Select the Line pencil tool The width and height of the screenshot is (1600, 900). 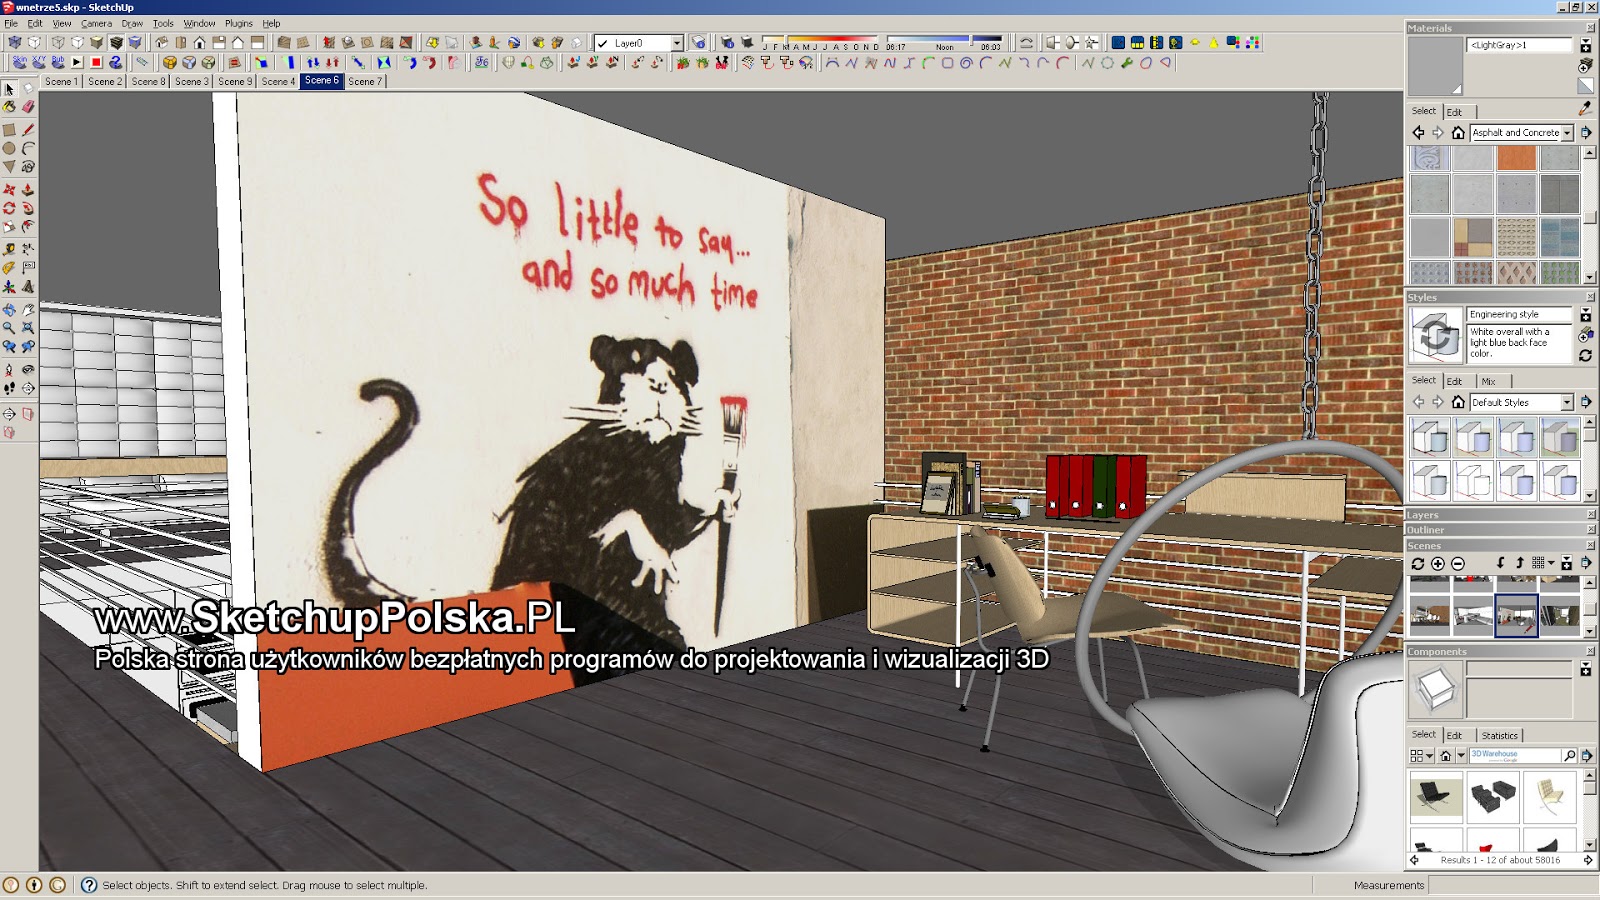pos(28,130)
